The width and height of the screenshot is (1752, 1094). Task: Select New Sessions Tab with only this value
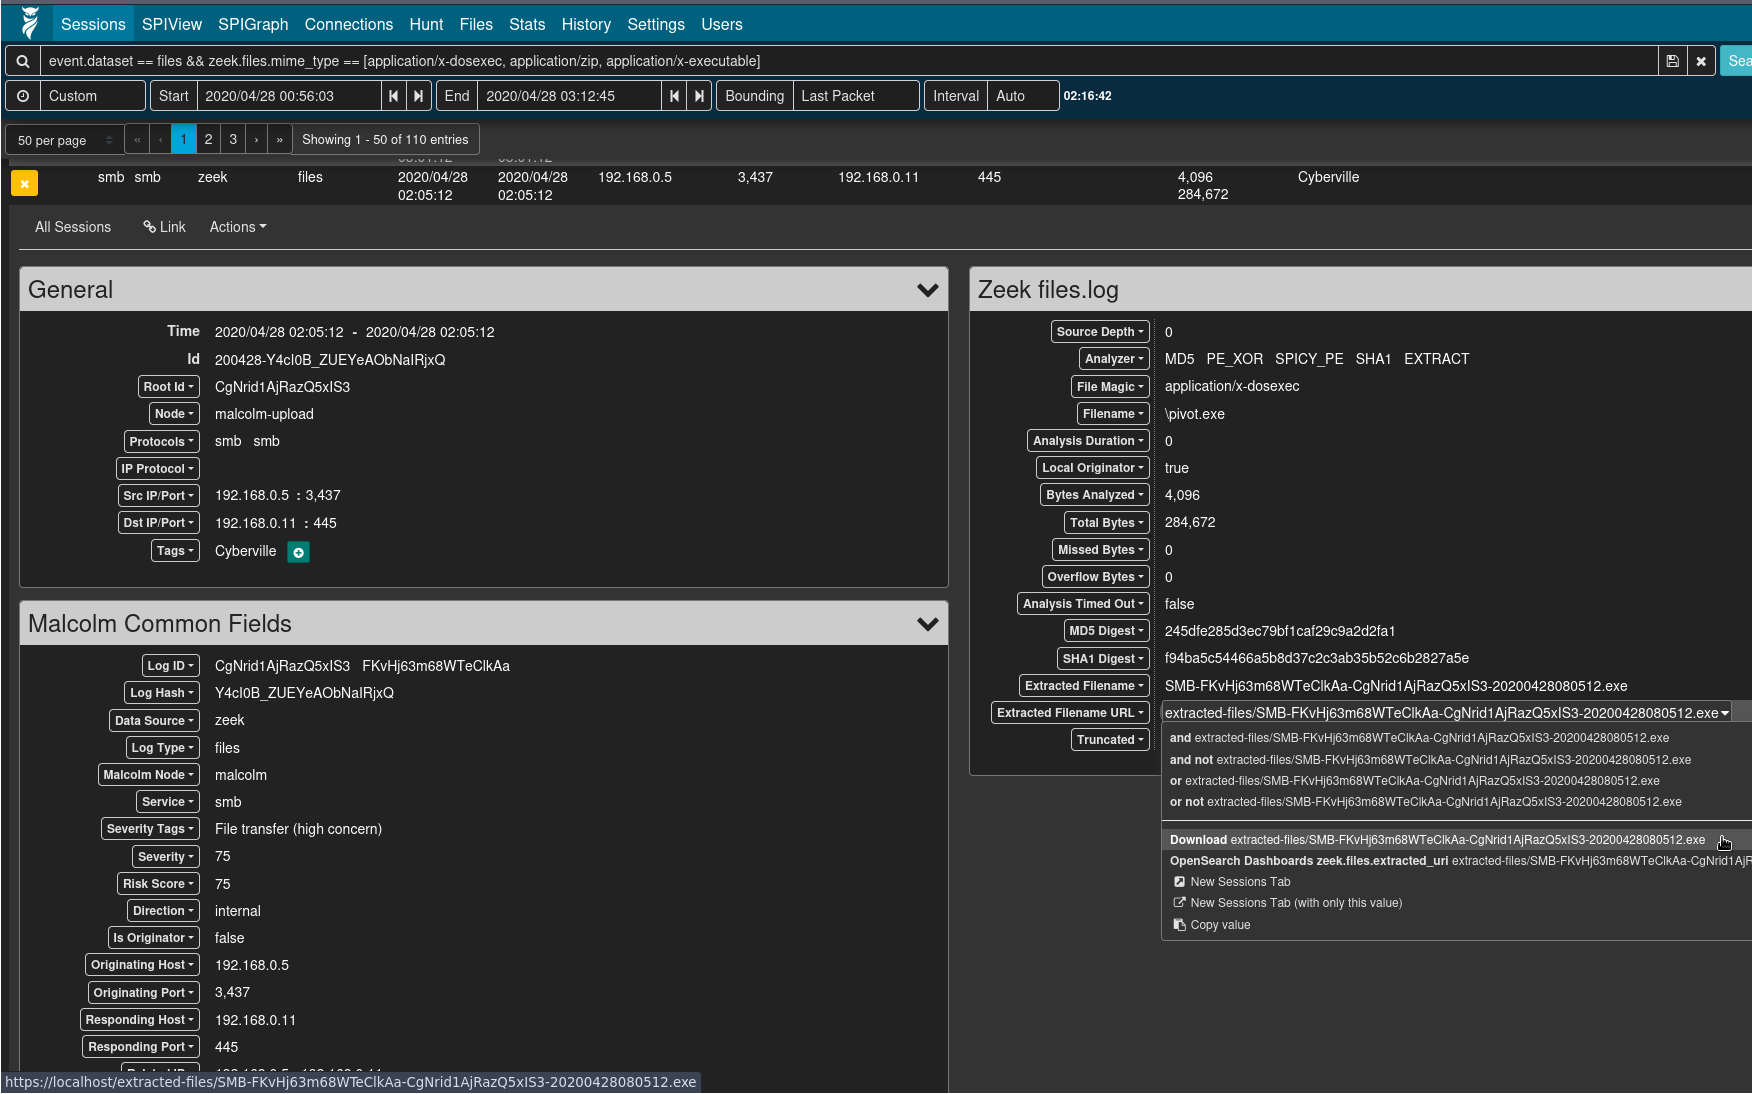pyautogui.click(x=1456, y=903)
